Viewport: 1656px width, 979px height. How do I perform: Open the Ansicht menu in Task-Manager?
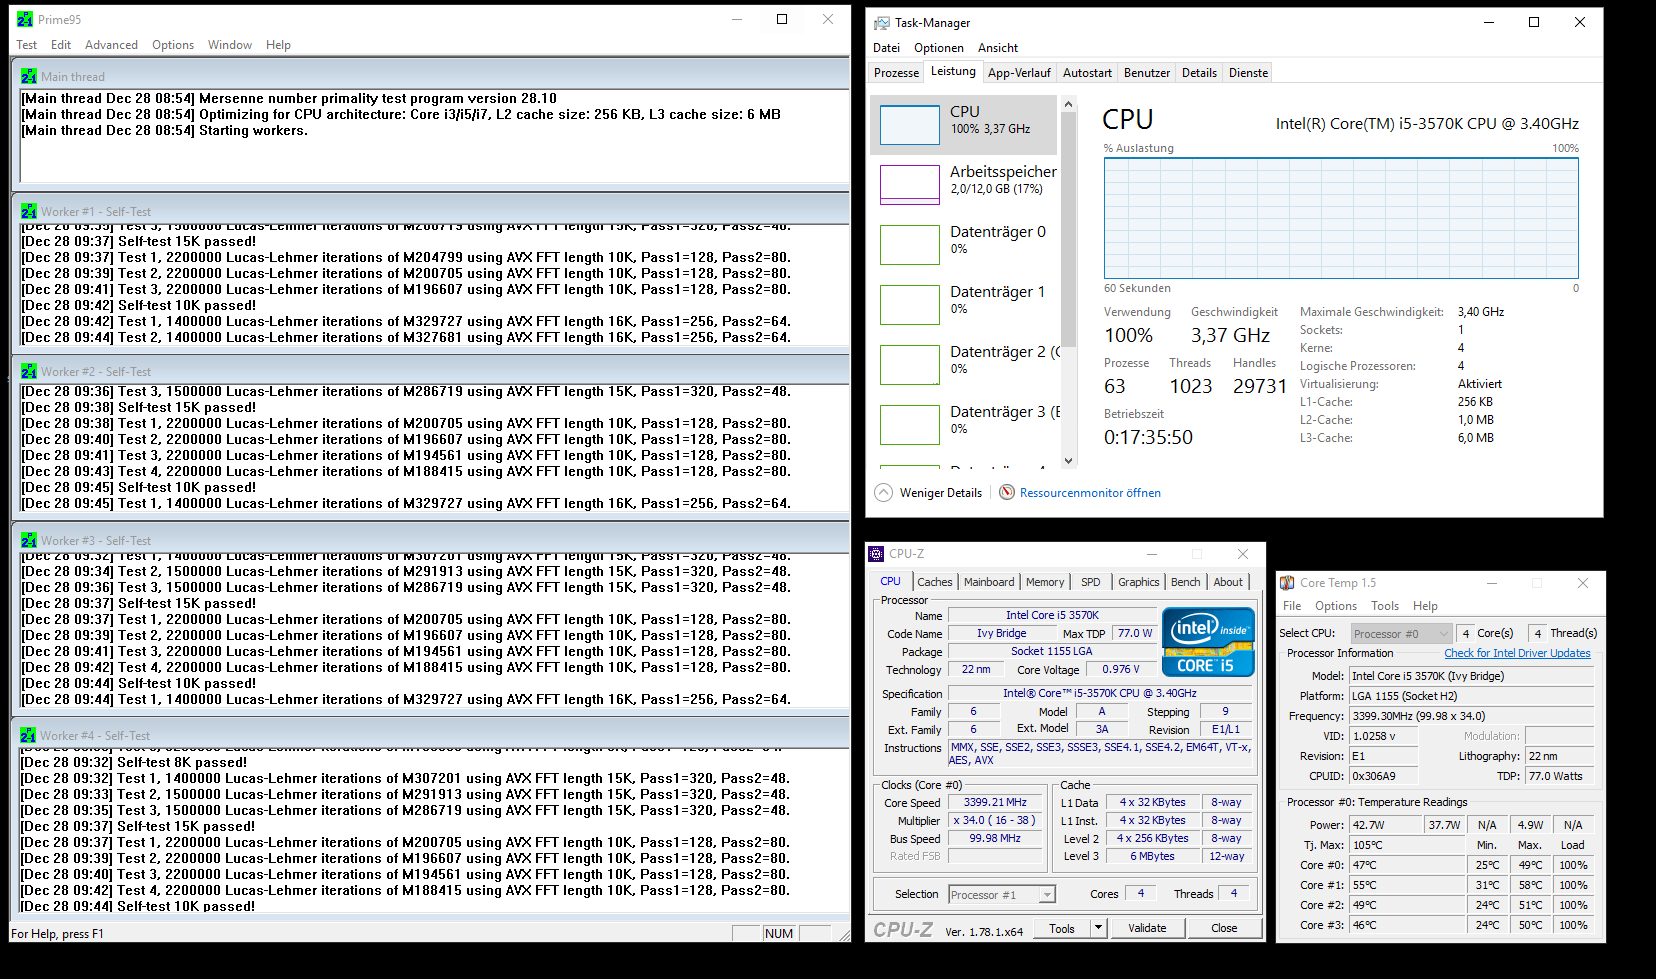coord(998,48)
